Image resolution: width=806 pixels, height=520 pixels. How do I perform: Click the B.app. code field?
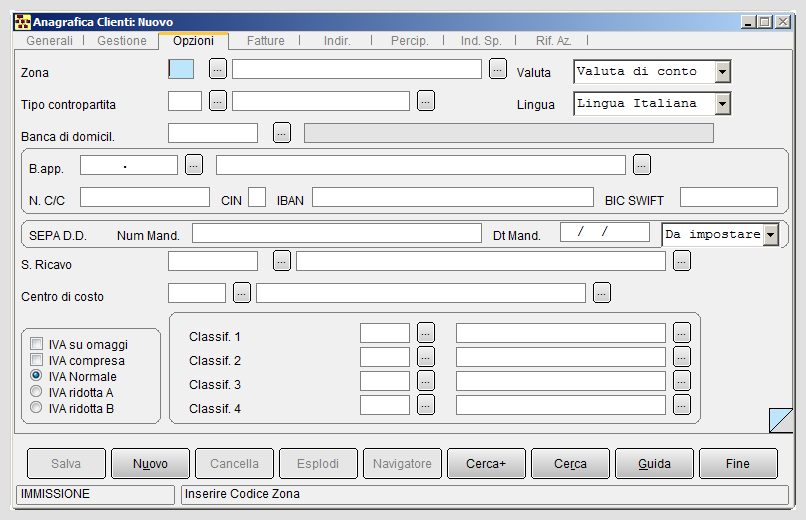point(129,165)
